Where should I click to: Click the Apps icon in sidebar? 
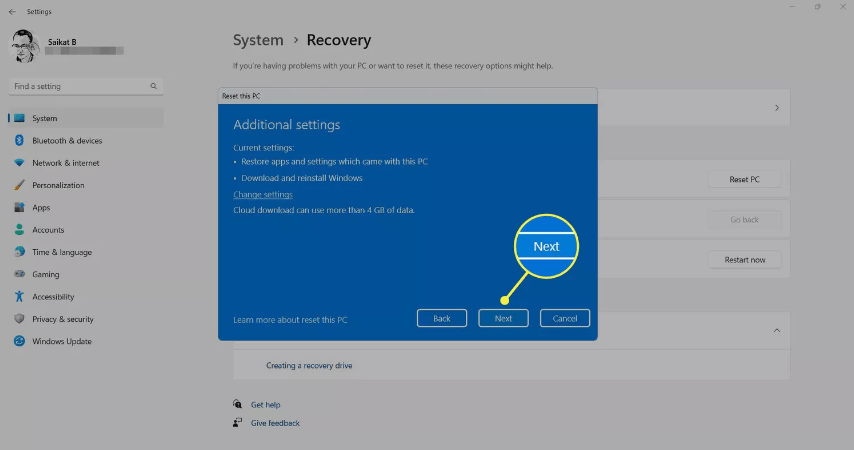[x=20, y=208]
